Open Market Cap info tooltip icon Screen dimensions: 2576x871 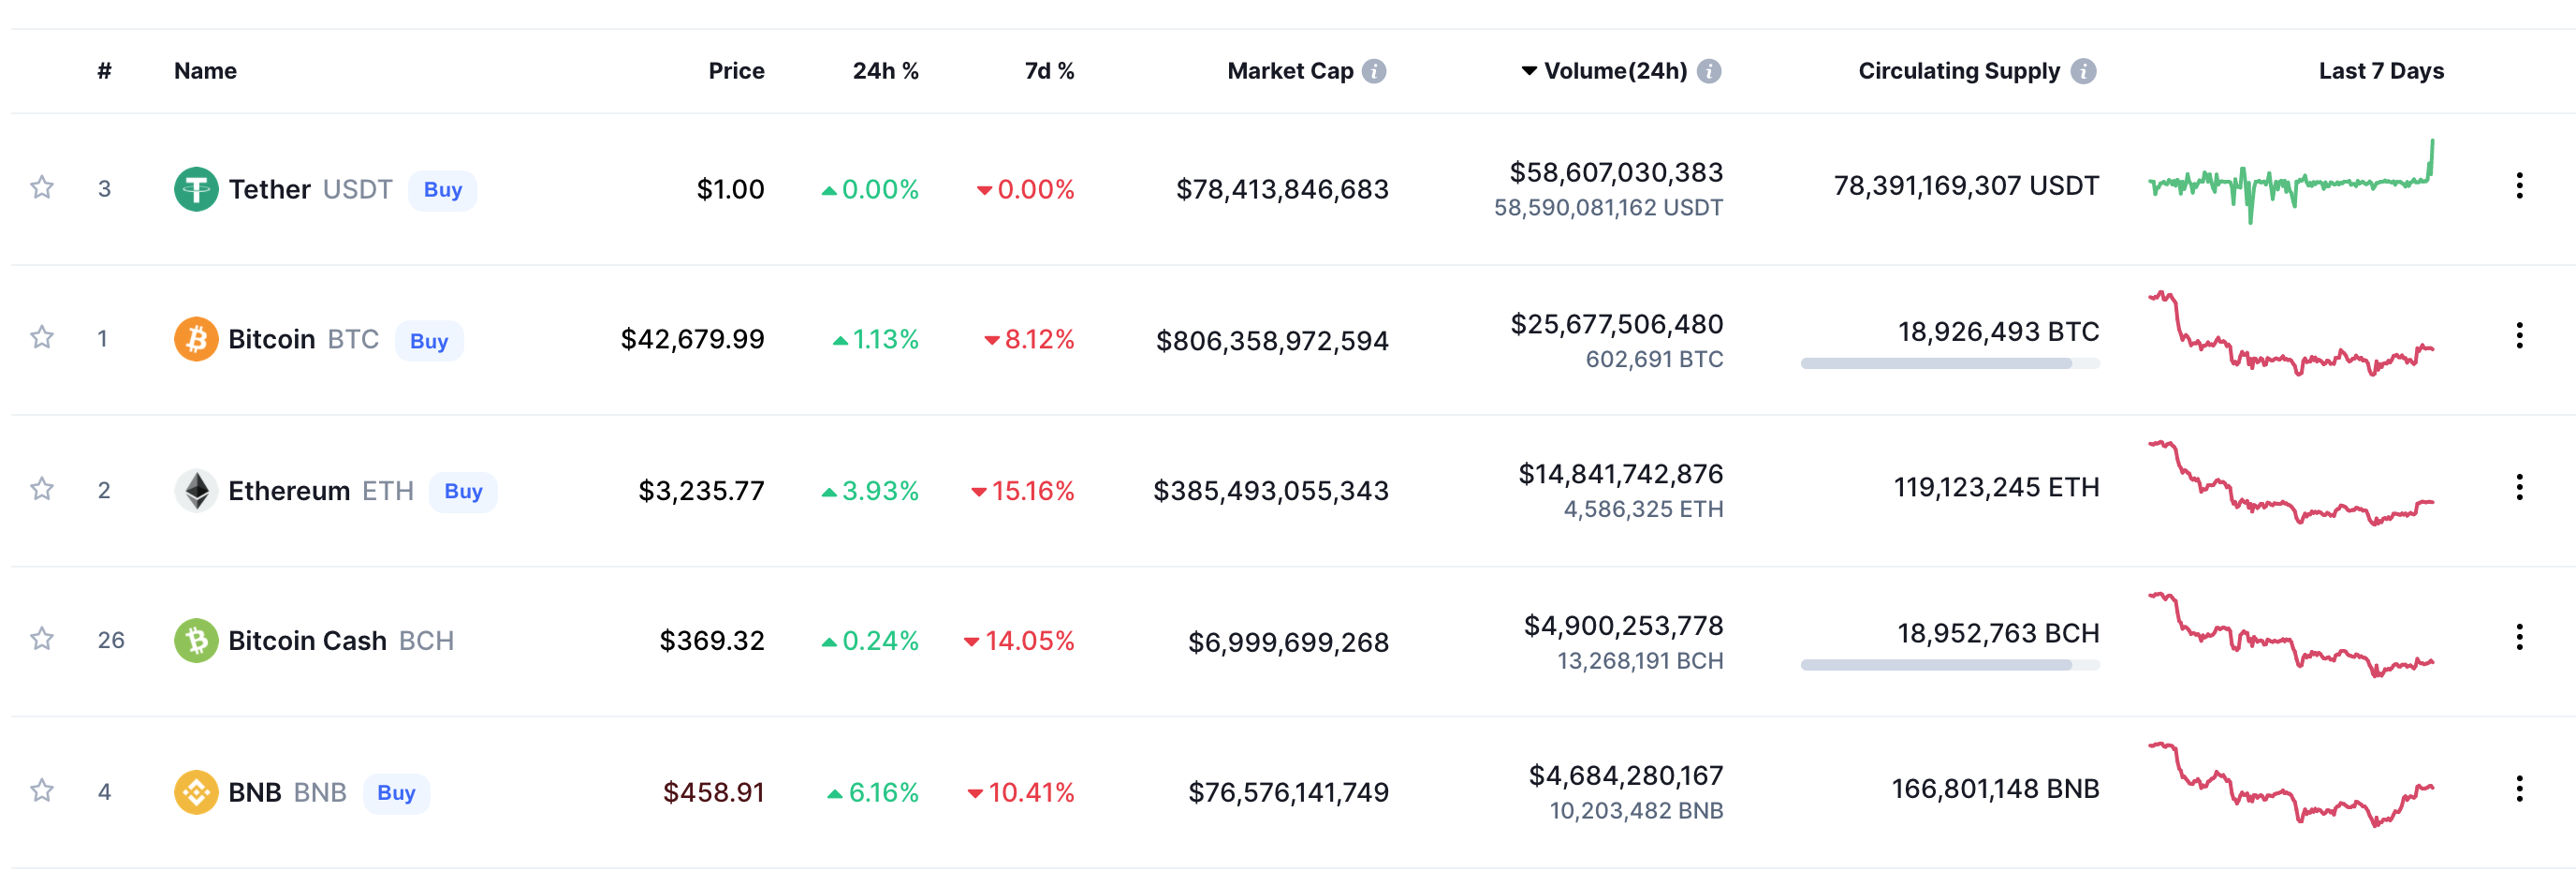pos(1375,71)
